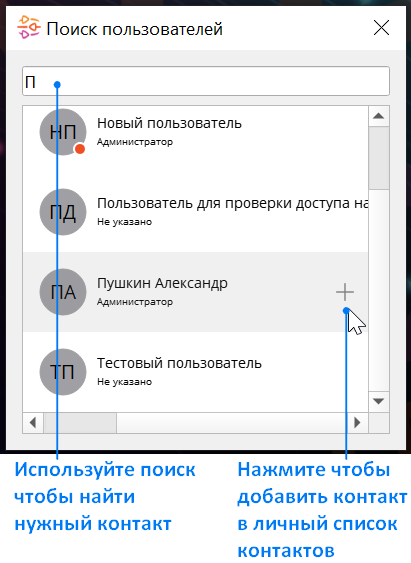Click the vertical scrollbar up arrow

379,116
